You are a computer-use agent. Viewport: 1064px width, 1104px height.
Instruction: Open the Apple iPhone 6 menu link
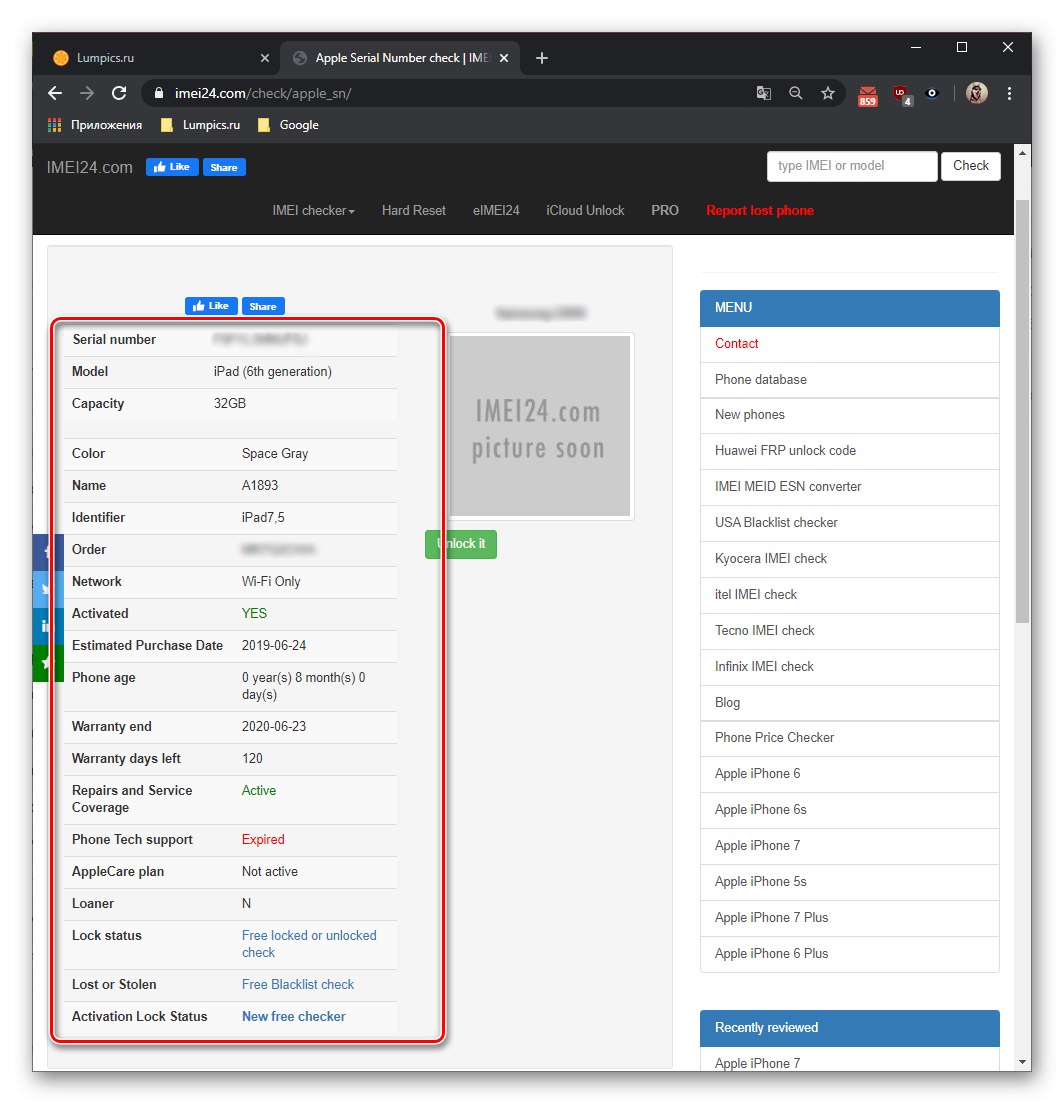[849, 774]
